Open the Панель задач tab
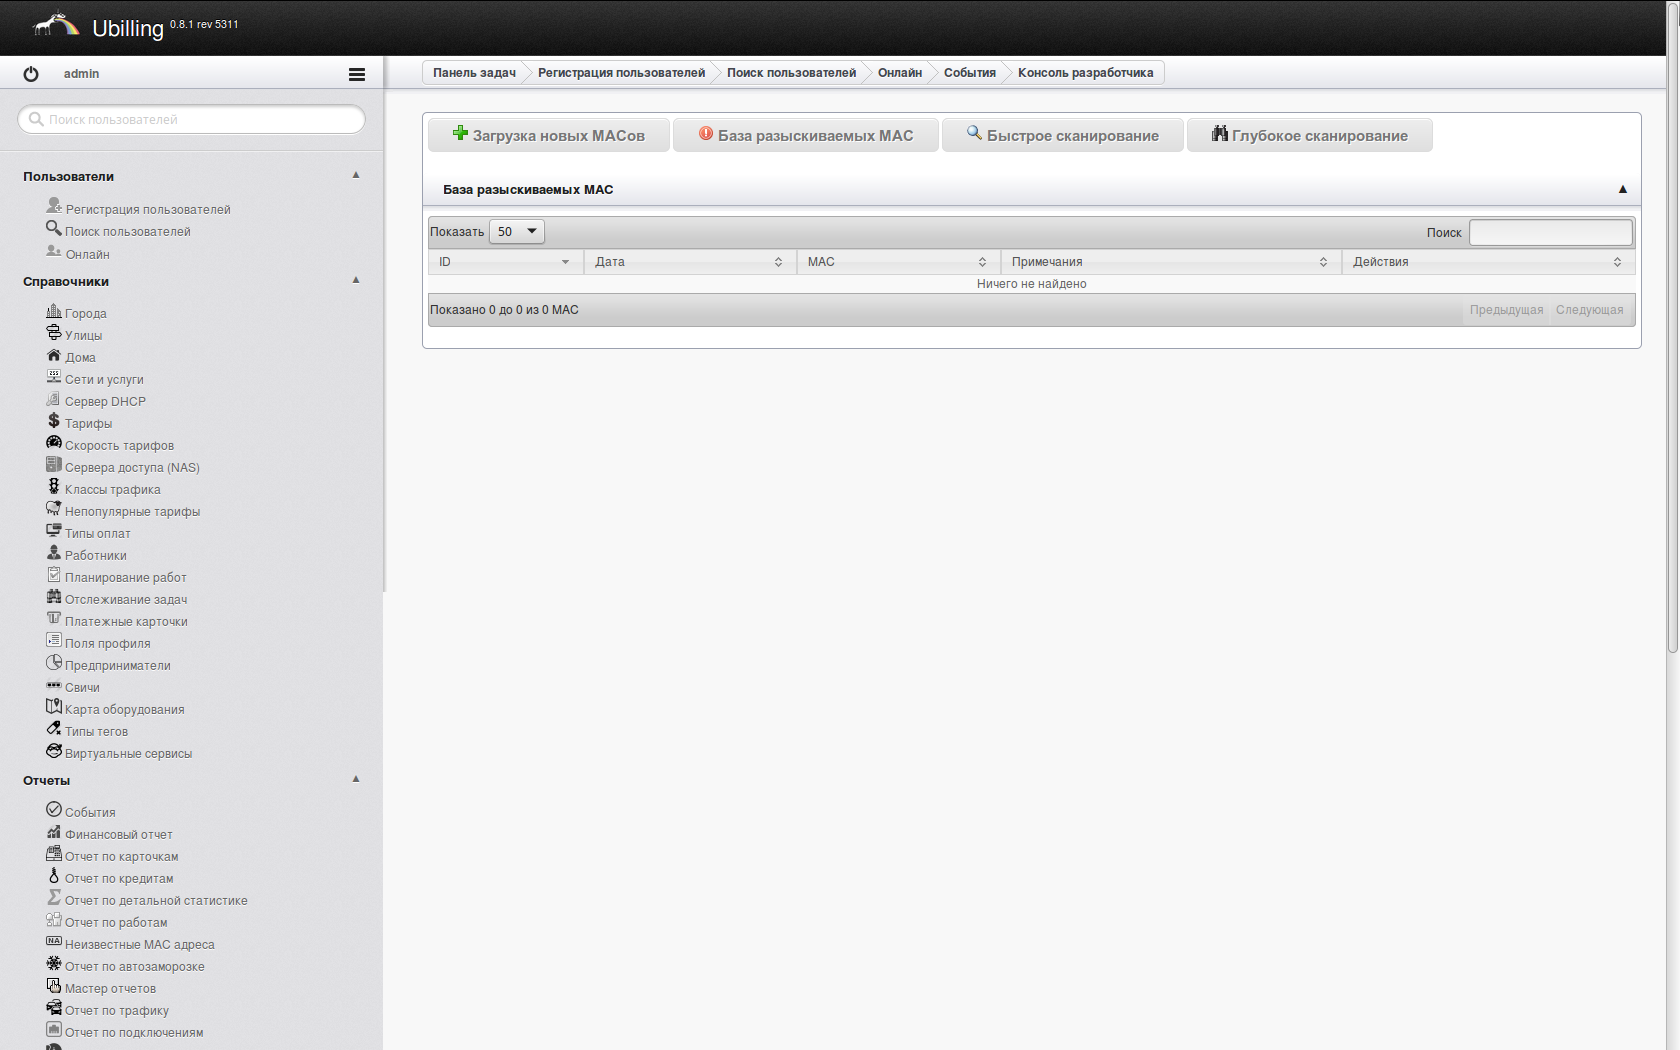The image size is (1680, 1050). point(474,73)
